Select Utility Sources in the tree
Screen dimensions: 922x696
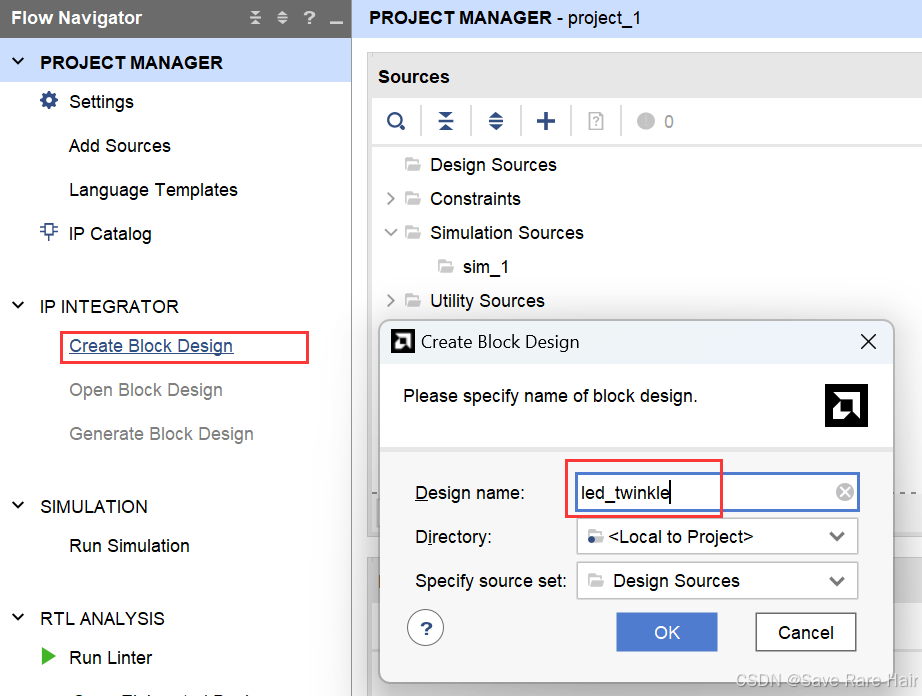[487, 301]
